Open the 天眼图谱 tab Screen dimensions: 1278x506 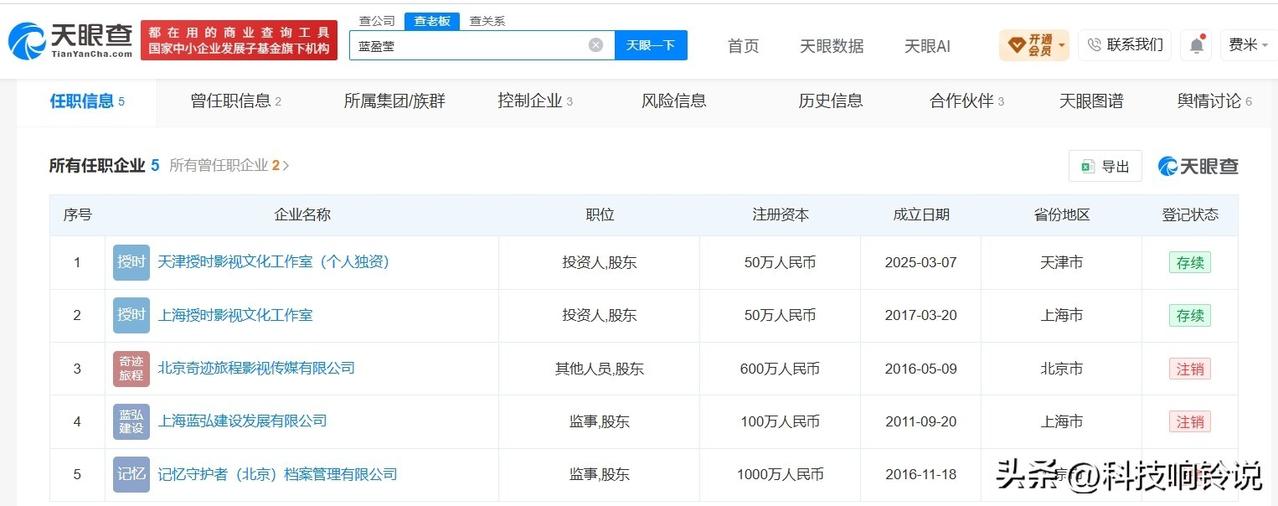(1091, 101)
